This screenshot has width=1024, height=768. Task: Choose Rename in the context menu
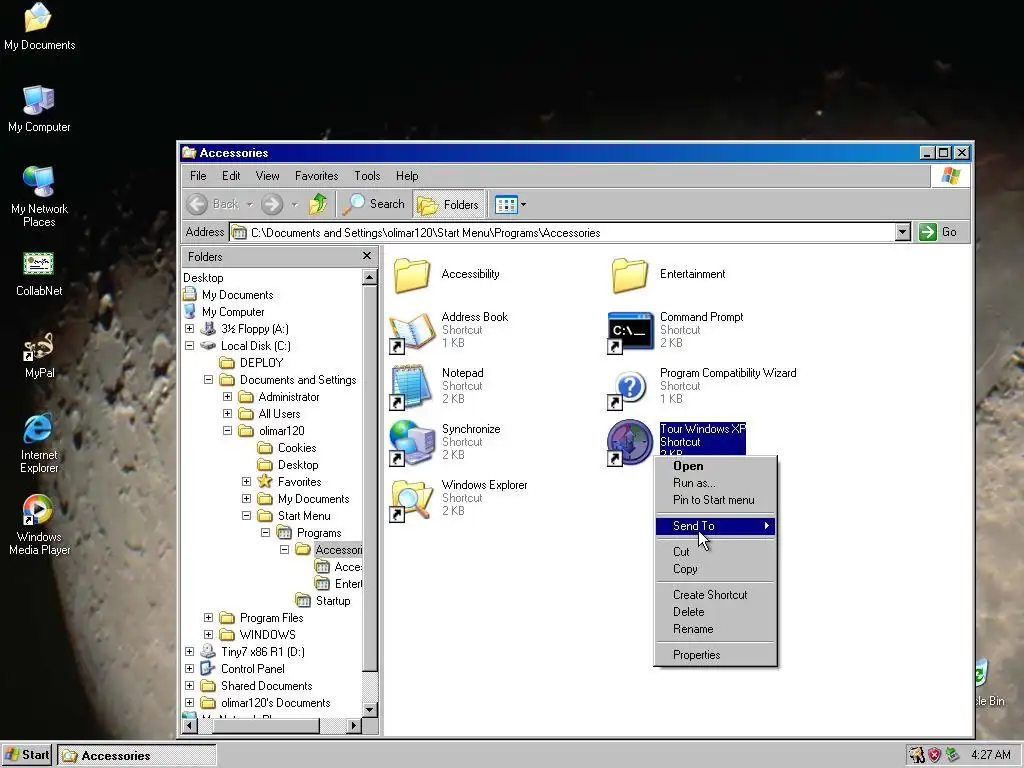(x=715, y=629)
